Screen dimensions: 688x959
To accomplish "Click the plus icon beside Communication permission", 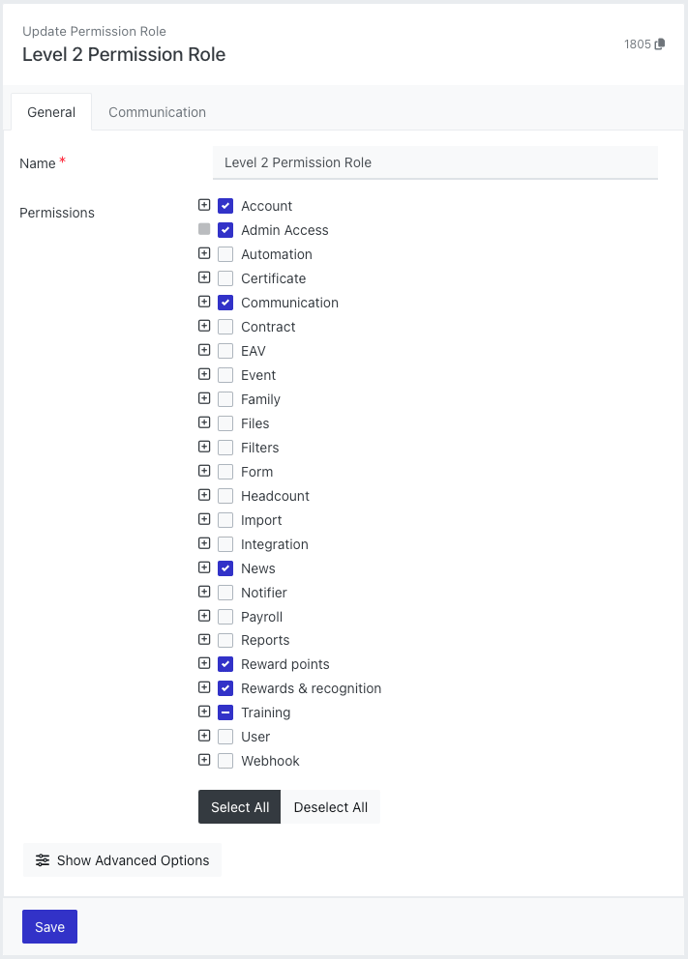I will (204, 302).
